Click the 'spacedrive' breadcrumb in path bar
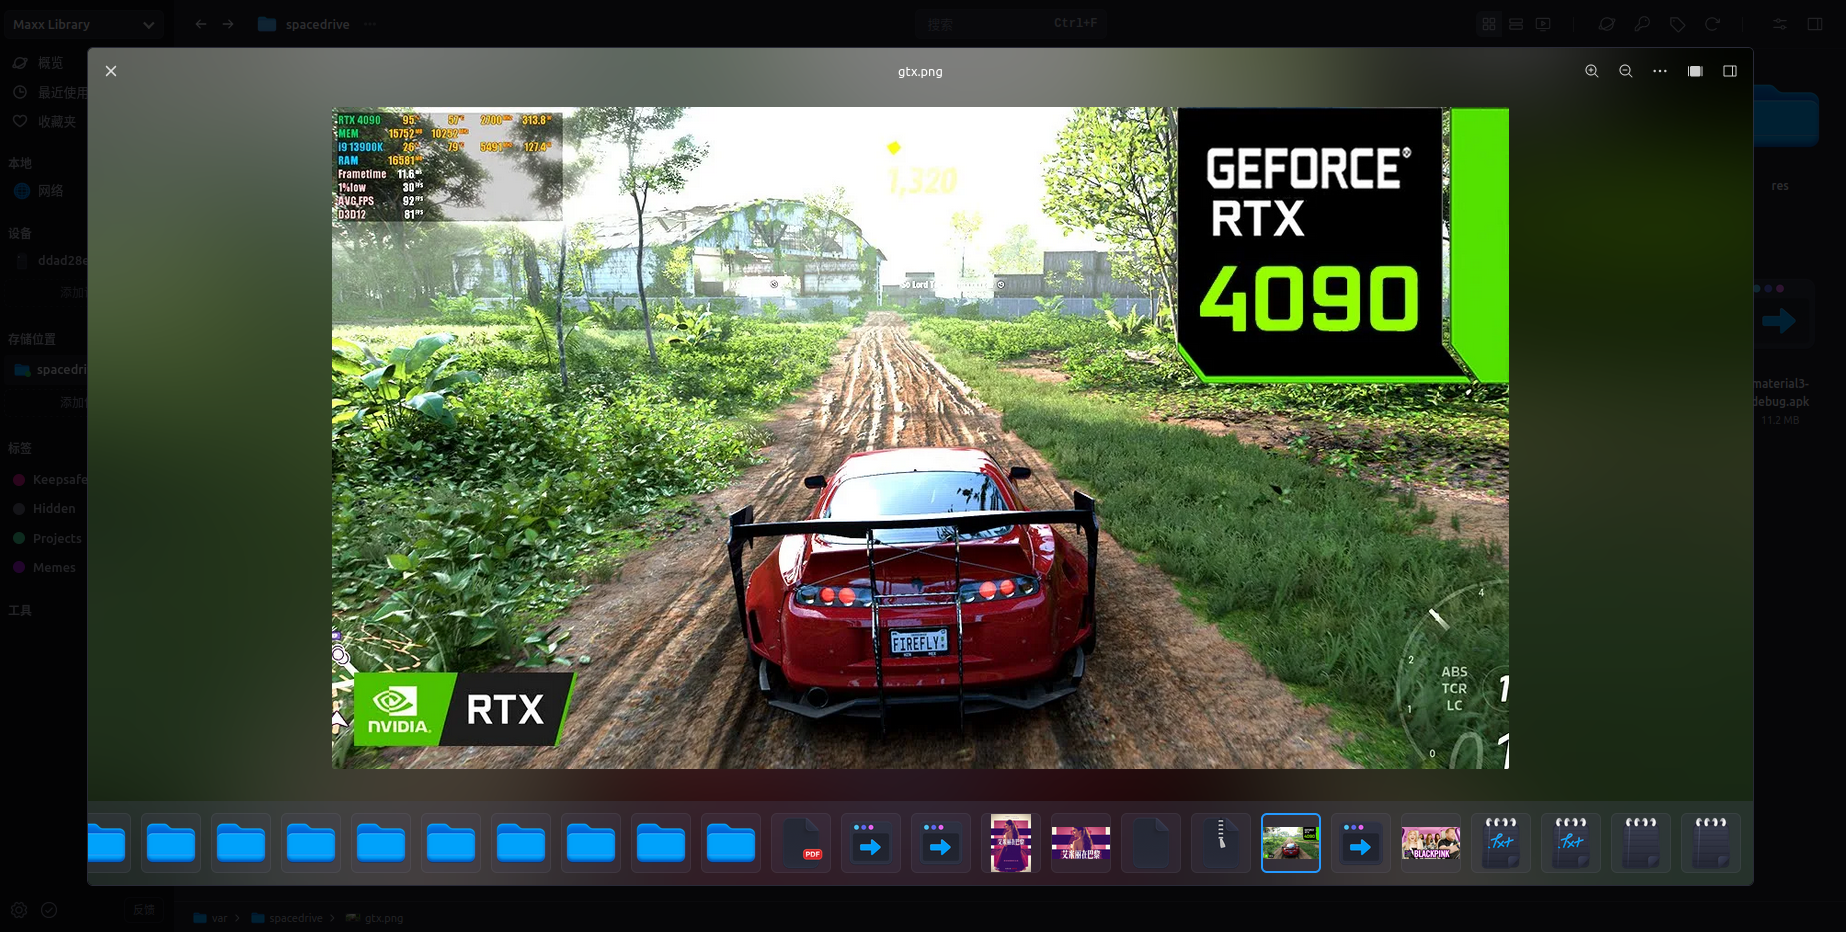1846x932 pixels. (287, 918)
